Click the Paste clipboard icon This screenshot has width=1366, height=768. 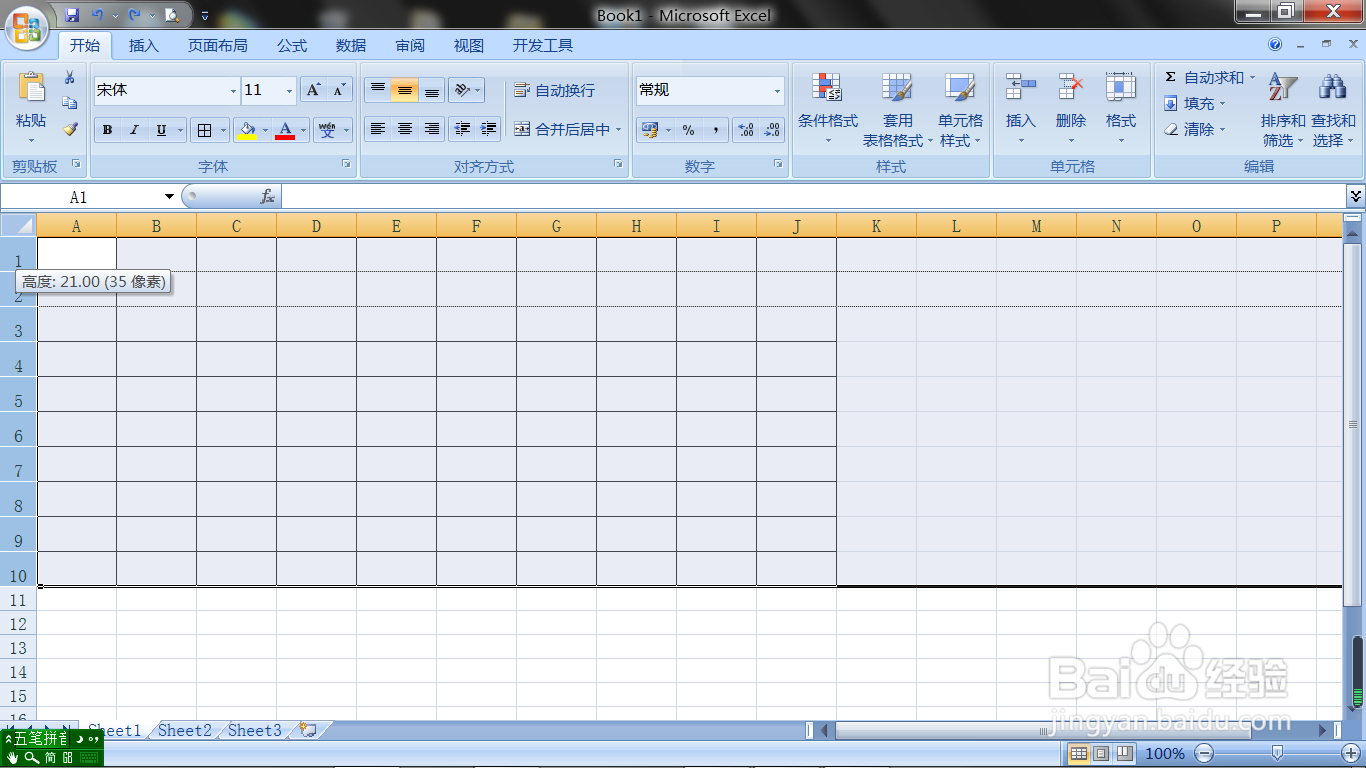(x=31, y=89)
